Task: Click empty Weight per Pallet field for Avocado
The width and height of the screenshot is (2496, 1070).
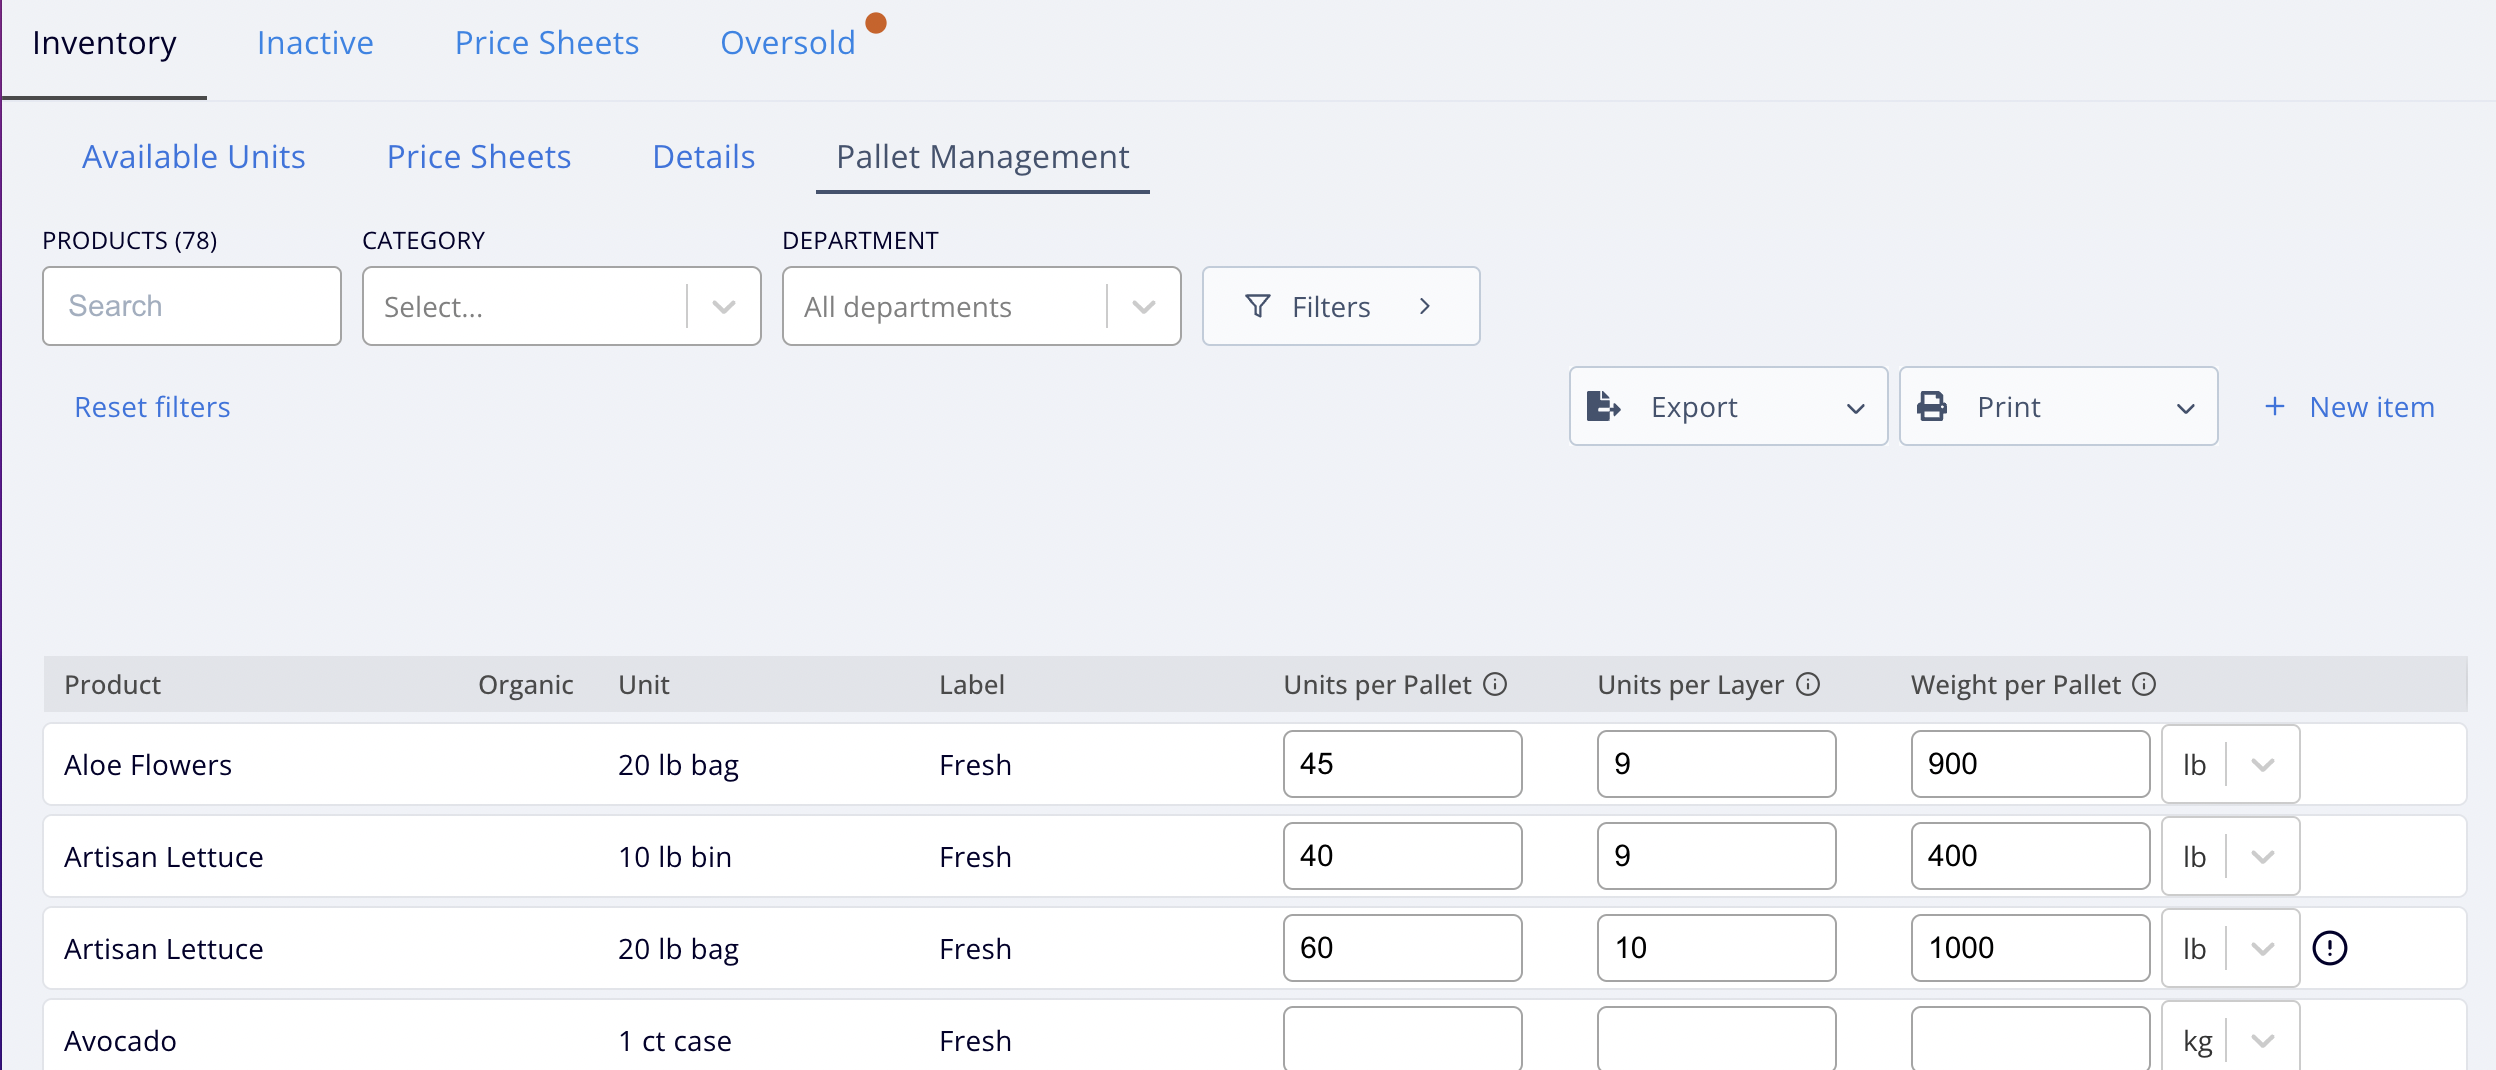Action: tap(2031, 1039)
